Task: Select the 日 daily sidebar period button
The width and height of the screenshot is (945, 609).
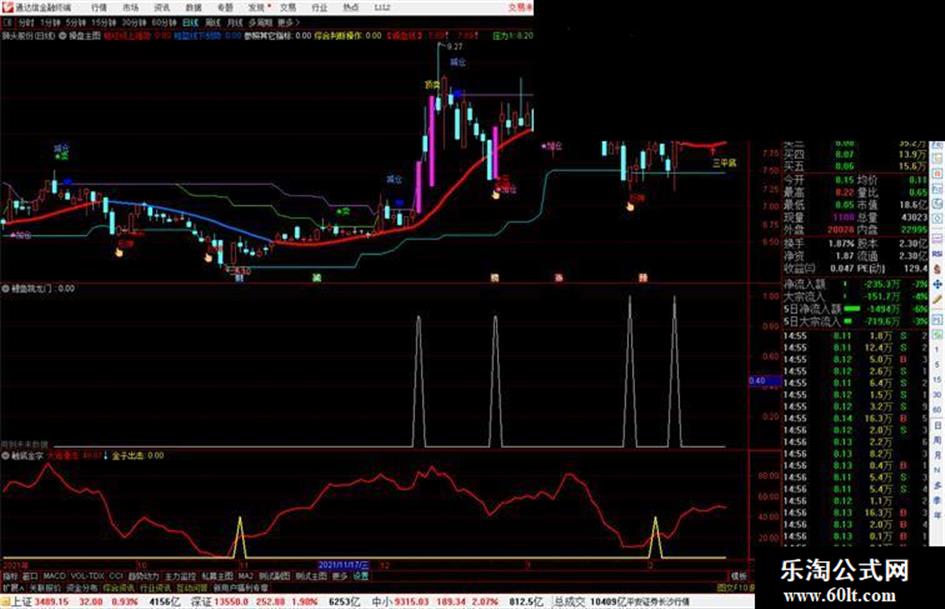Action: point(937,425)
